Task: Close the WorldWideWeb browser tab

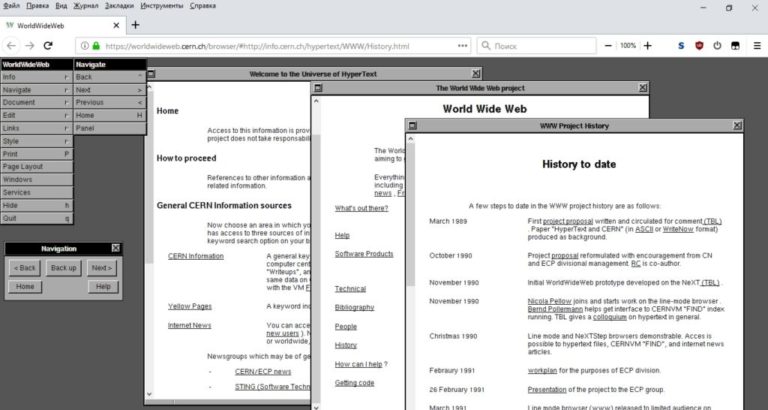Action: pyautogui.click(x=116, y=25)
